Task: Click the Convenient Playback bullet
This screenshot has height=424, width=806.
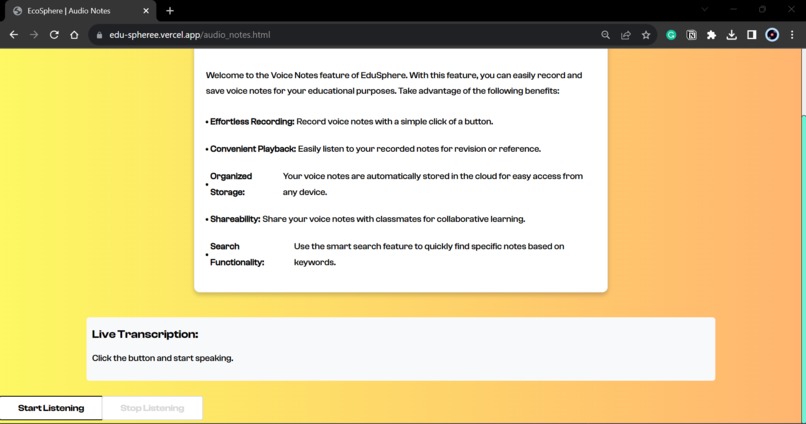Action: coord(373,149)
